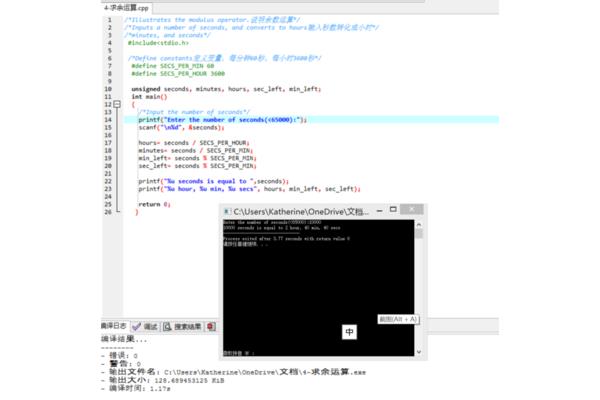Screen dimensions: 600x400
Task: Click the hours= seconds / SECS_PER_HOUR line
Action: click(x=194, y=143)
